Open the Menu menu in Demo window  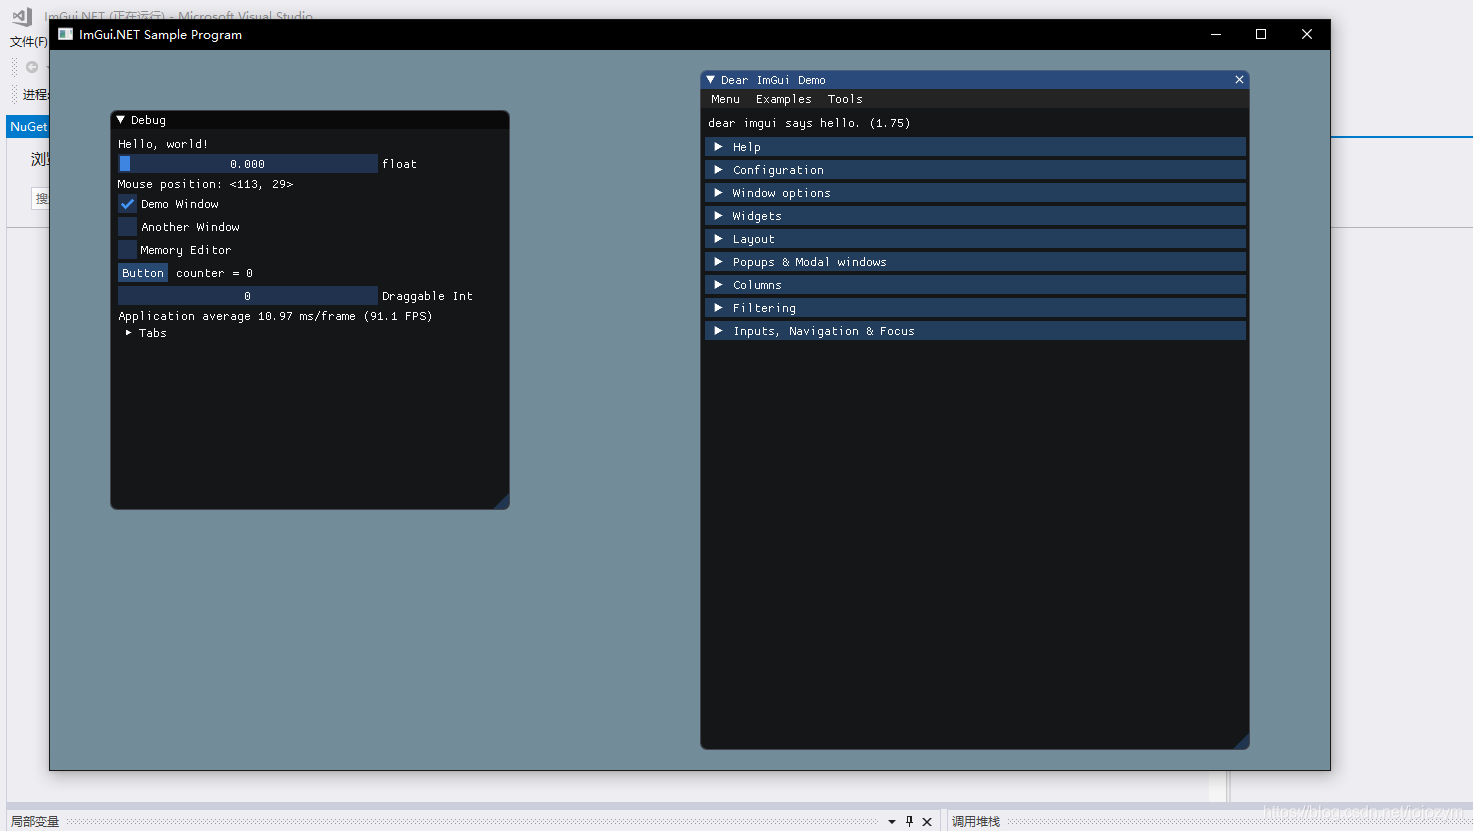point(725,99)
